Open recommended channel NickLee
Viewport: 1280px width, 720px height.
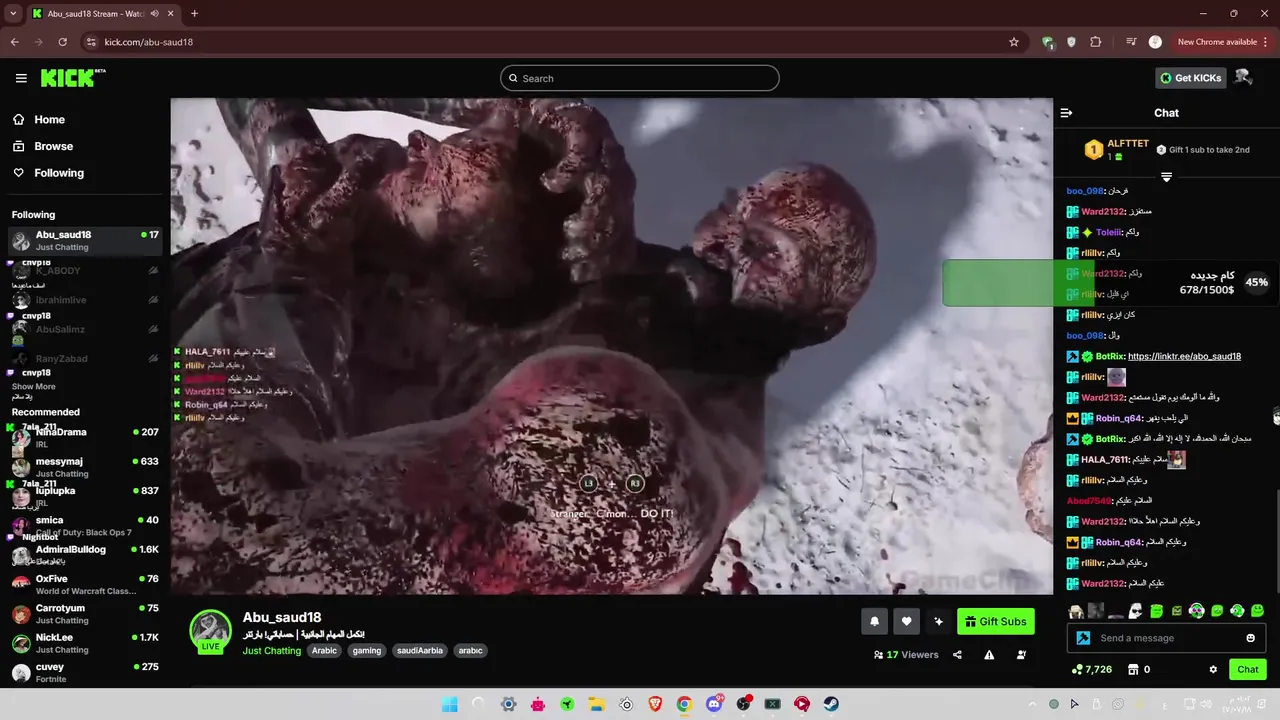click(x=85, y=643)
